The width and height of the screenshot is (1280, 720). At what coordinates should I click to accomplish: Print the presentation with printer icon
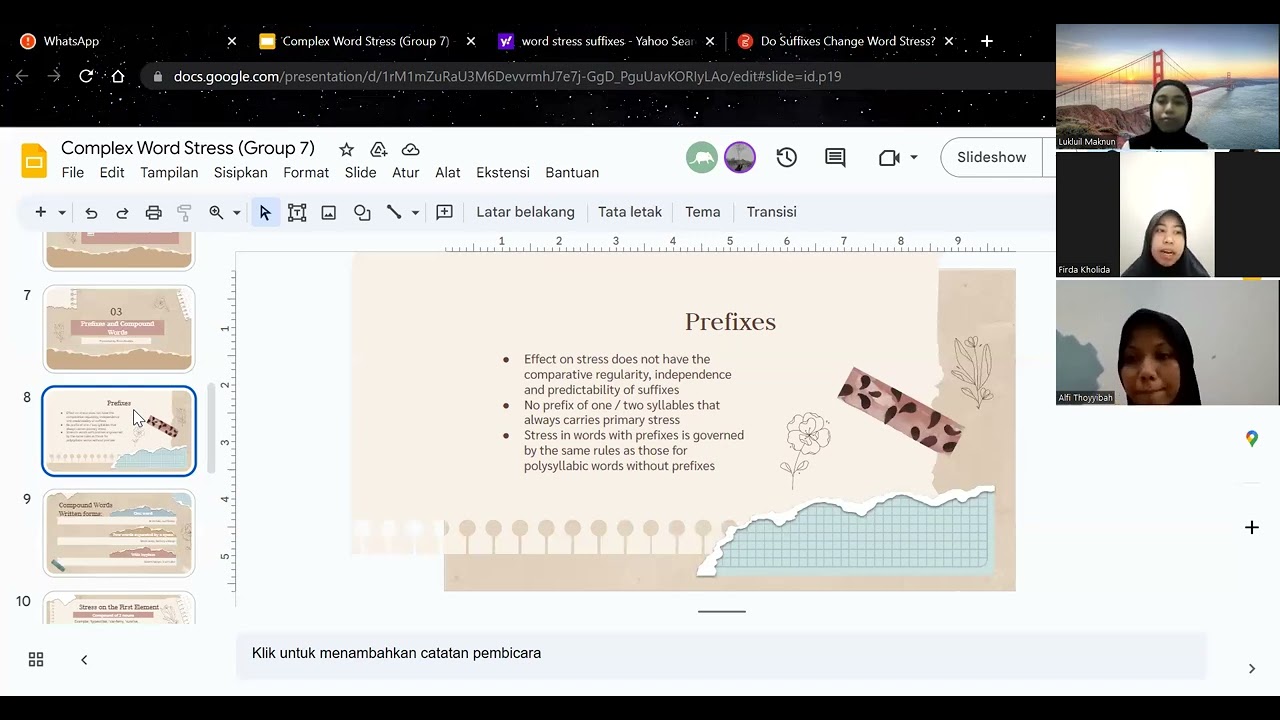click(153, 212)
